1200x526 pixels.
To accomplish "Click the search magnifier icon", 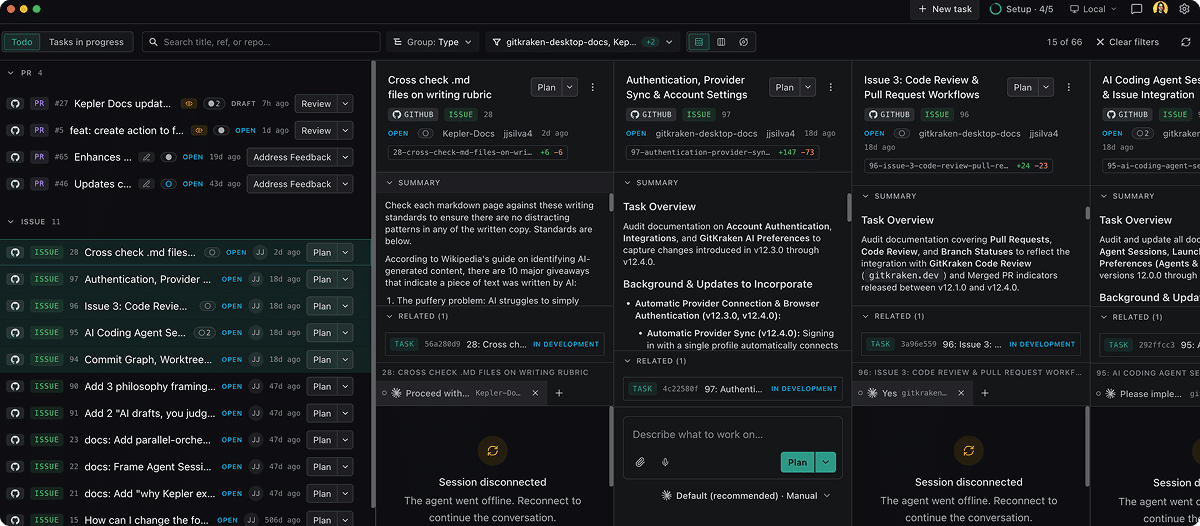I will coord(154,42).
